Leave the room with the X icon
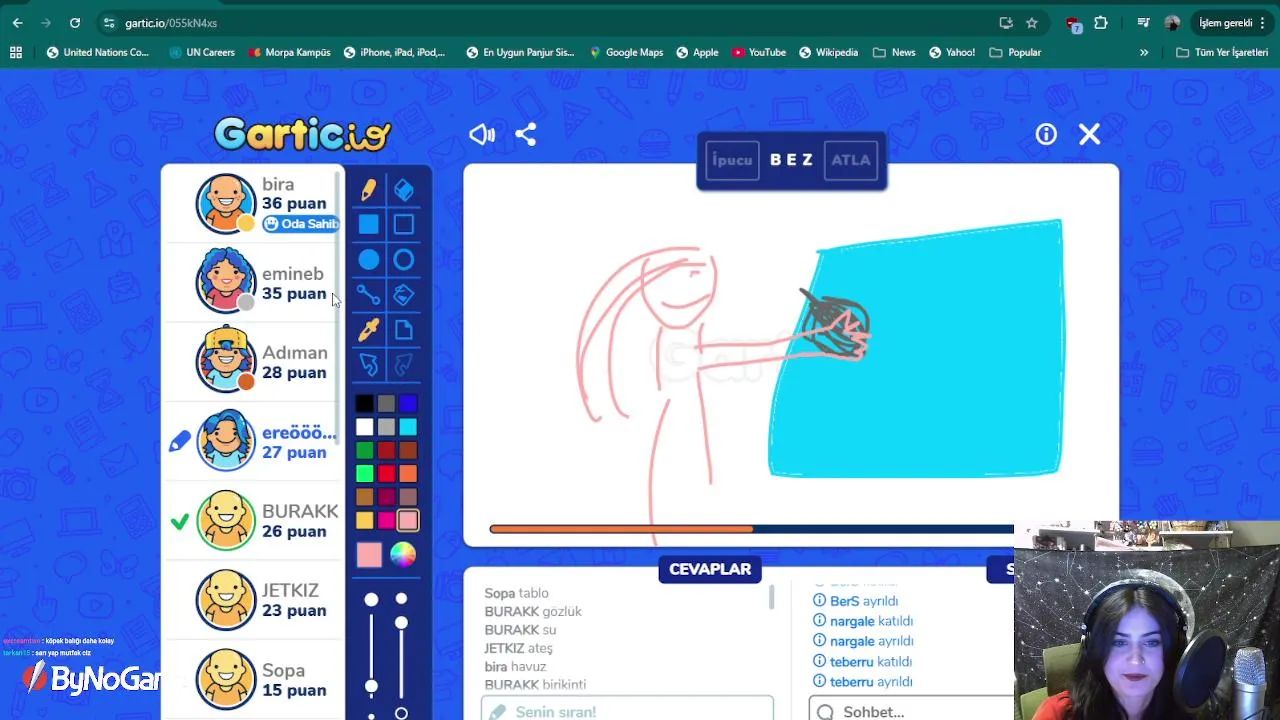Screen dimensions: 1280x720 (x=1089, y=134)
